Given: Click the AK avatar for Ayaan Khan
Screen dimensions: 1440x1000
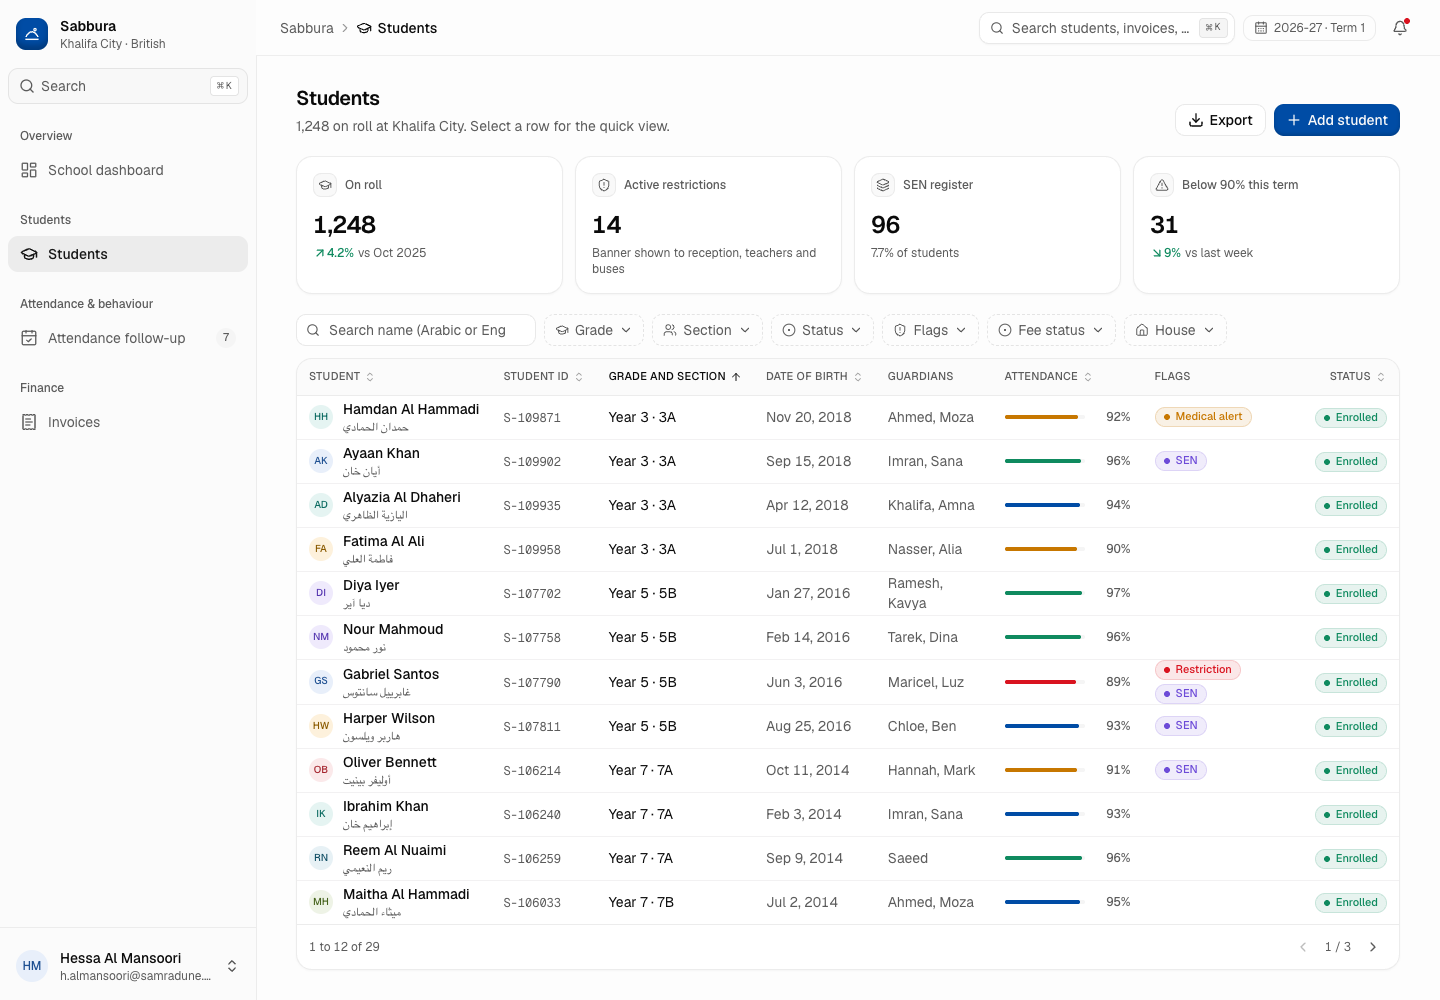Looking at the screenshot, I should tap(321, 461).
